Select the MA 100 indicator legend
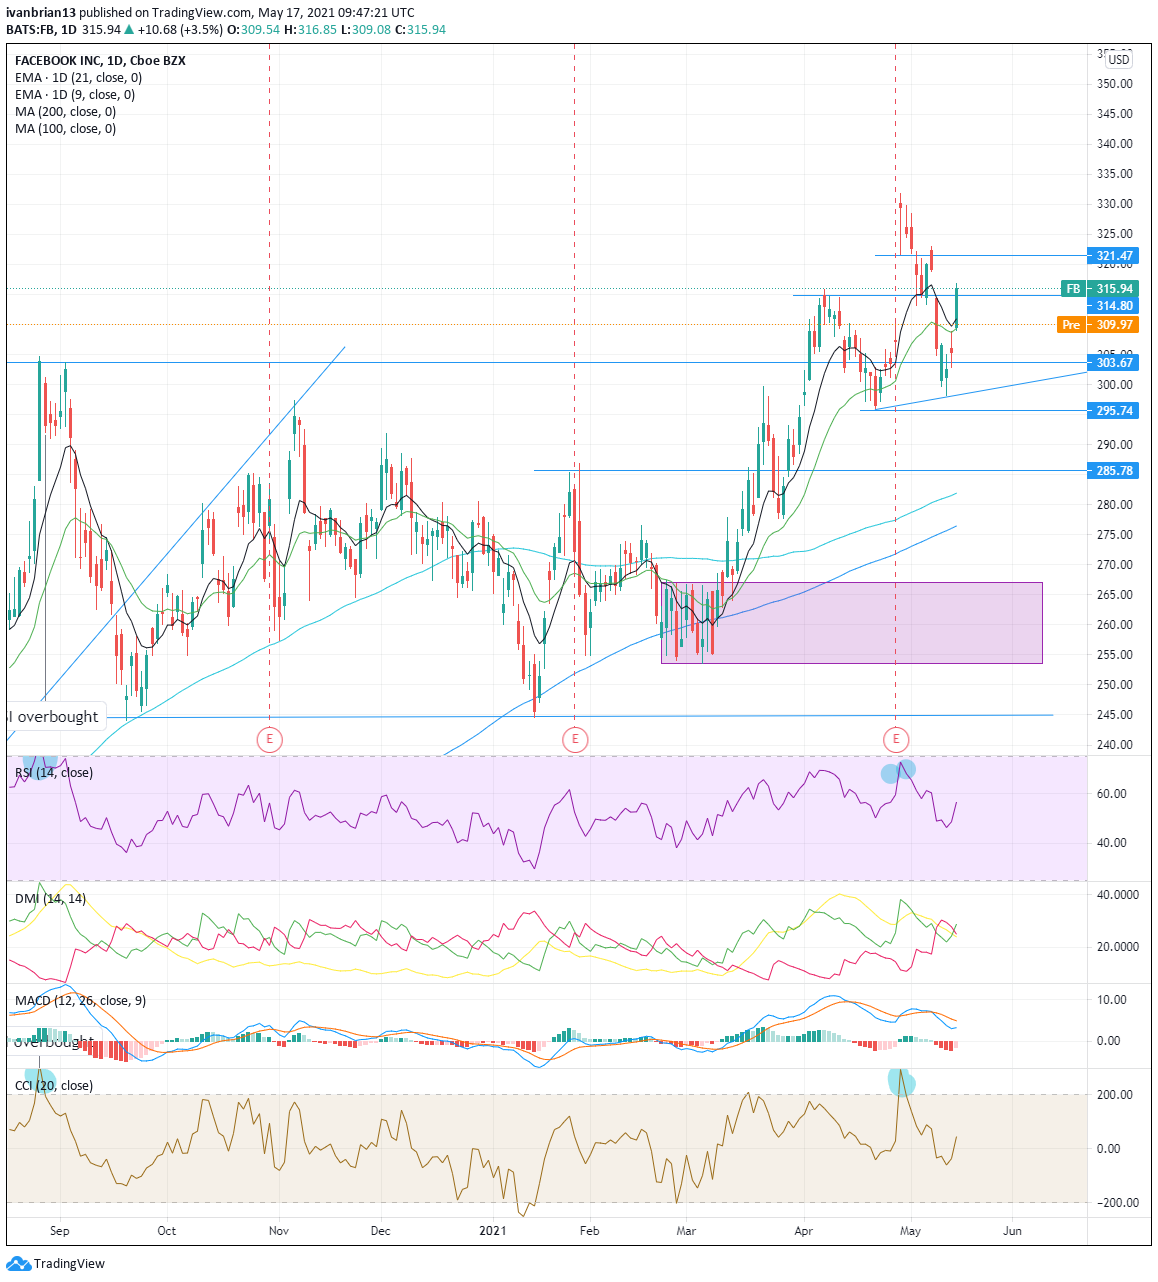 click(x=65, y=129)
